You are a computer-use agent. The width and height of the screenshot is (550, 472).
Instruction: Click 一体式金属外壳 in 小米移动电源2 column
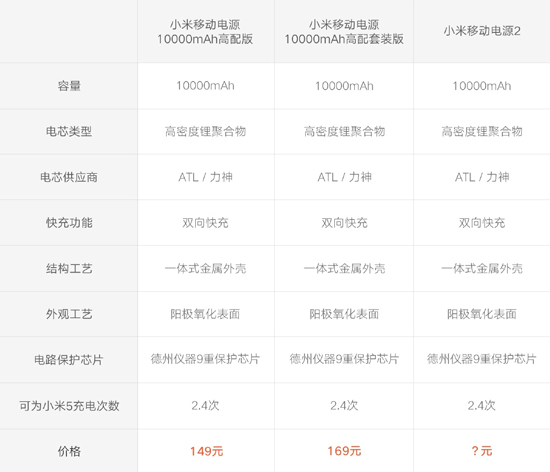(482, 269)
